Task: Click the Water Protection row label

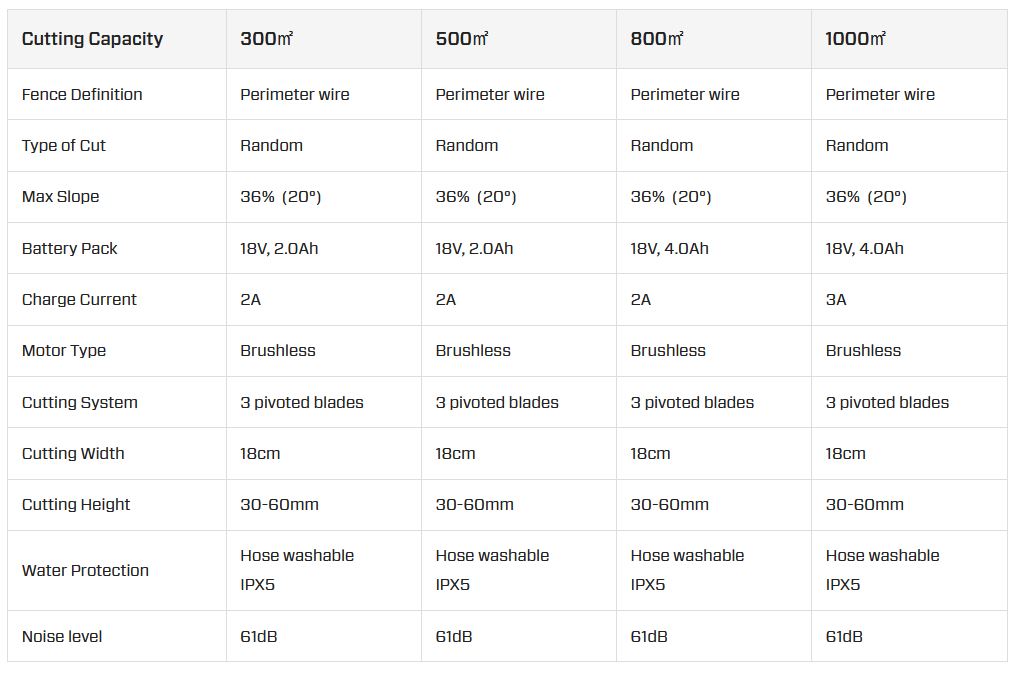Action: click(x=85, y=570)
